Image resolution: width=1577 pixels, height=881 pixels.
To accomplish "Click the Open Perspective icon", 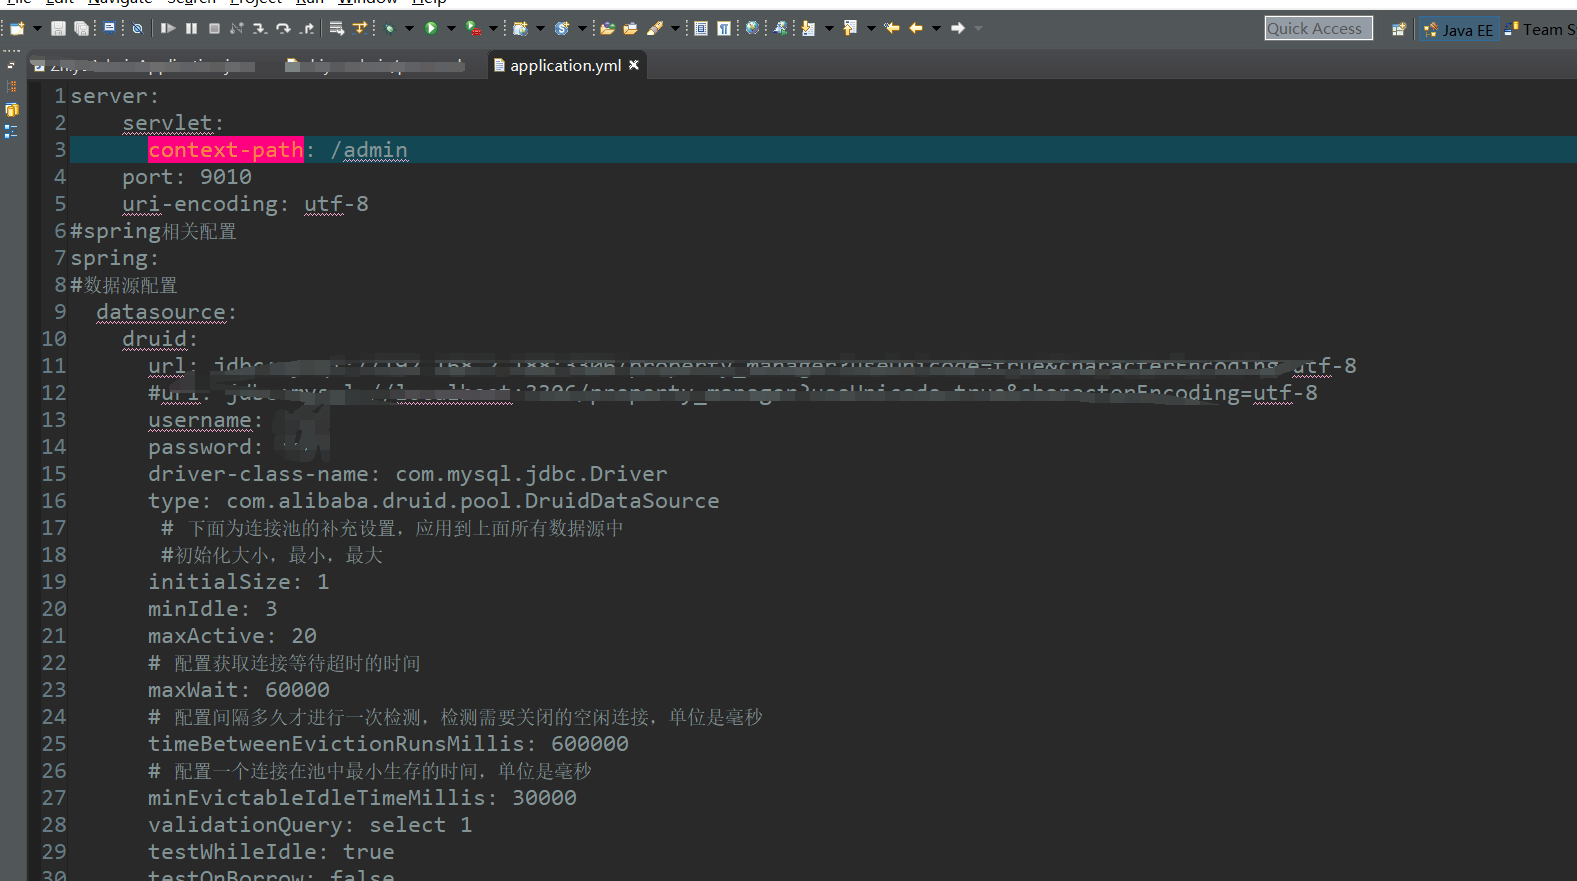I will click(x=1398, y=29).
